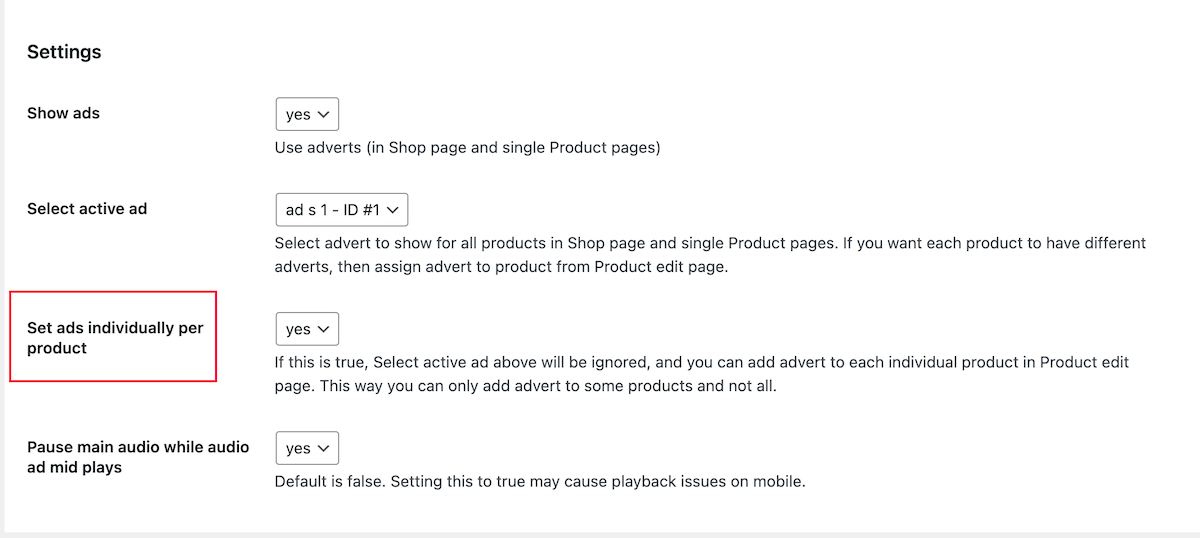The image size is (1200, 538).
Task: Click the gray strip below the settings panel
Action: tap(600, 534)
